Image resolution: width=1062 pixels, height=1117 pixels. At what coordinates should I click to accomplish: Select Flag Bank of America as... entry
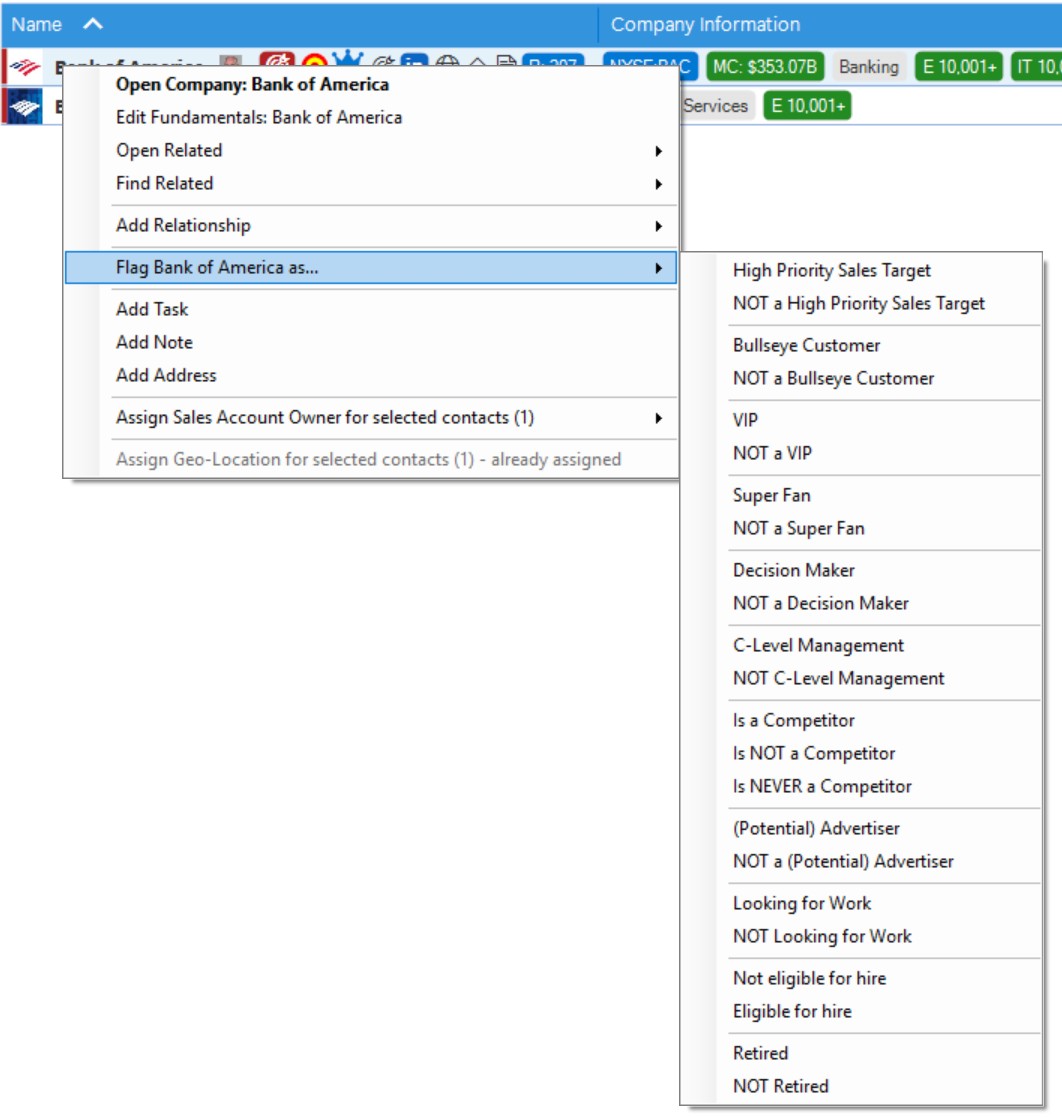click(370, 268)
